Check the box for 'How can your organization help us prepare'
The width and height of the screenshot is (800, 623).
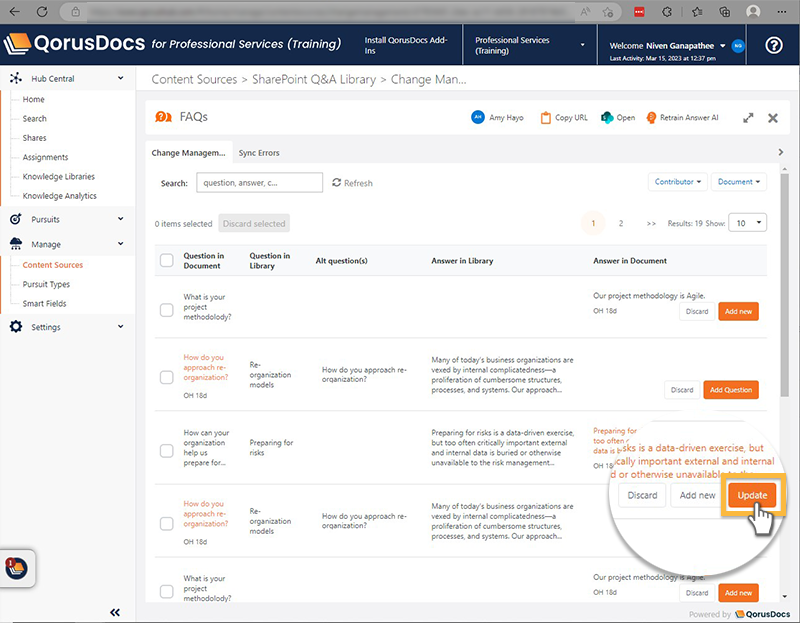(x=167, y=451)
